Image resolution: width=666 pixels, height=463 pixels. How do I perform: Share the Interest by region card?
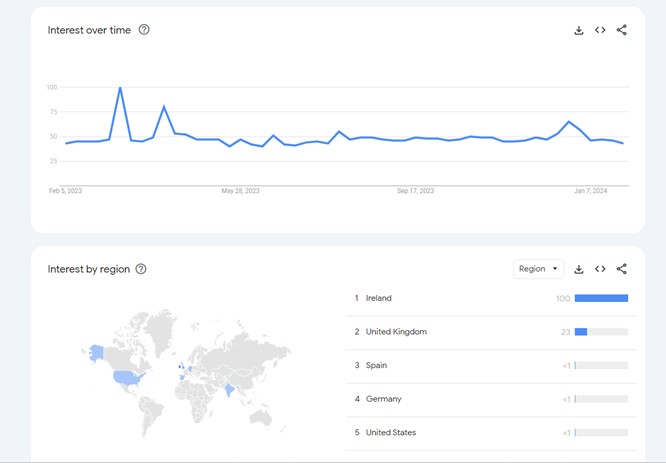(x=621, y=269)
